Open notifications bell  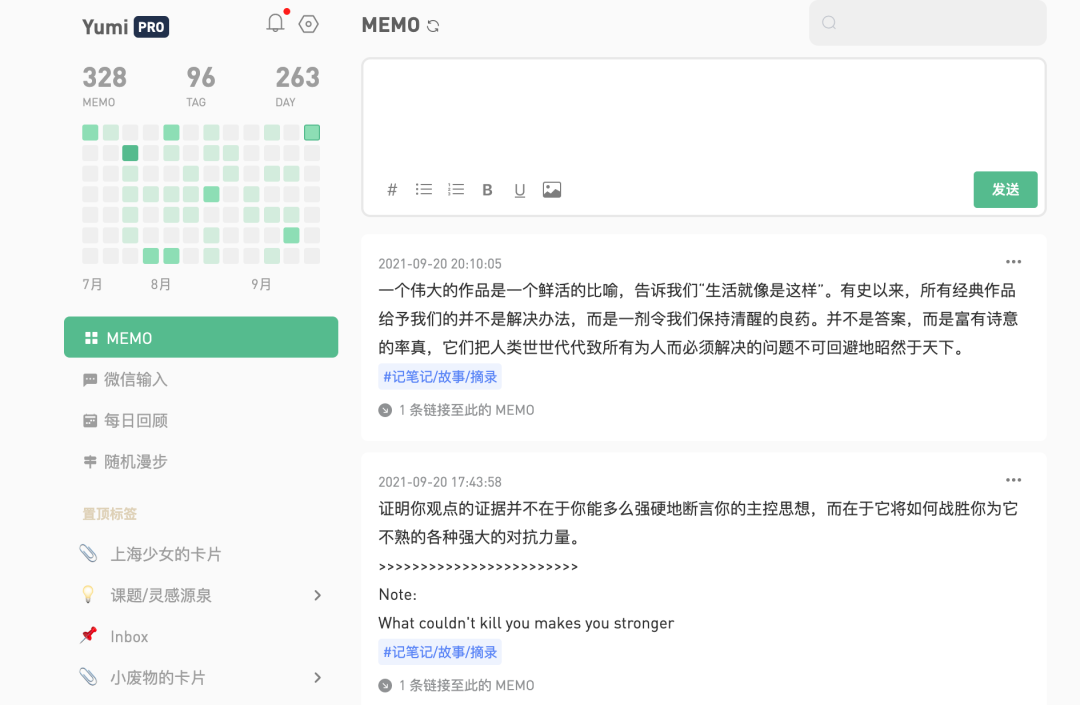click(276, 23)
